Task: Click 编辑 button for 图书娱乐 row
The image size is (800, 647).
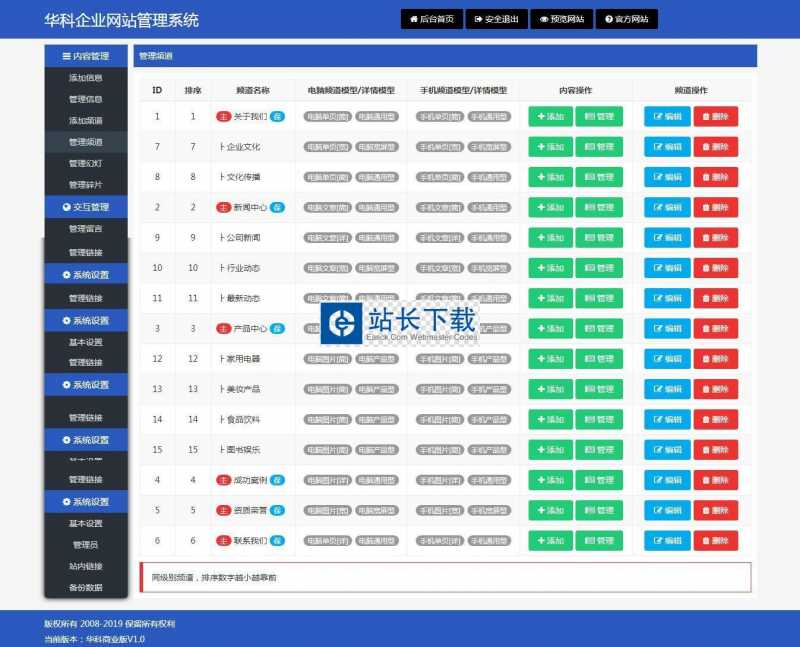Action: [x=667, y=450]
